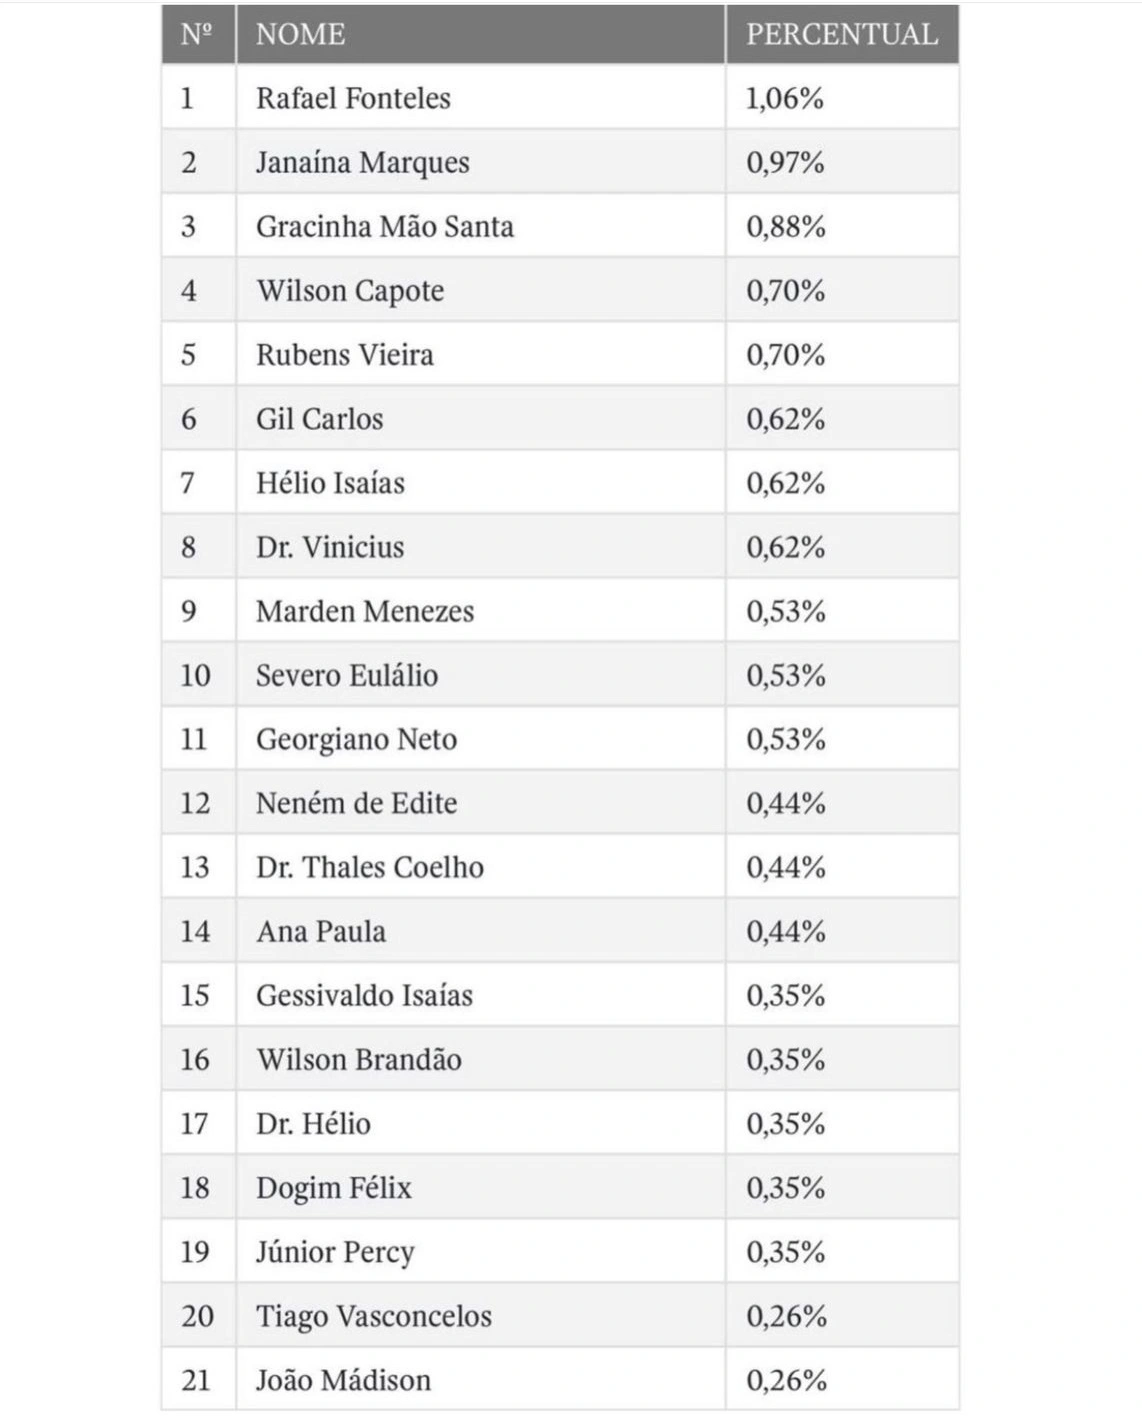
Task: Select the Wilson Capote row name
Action: (x=350, y=291)
